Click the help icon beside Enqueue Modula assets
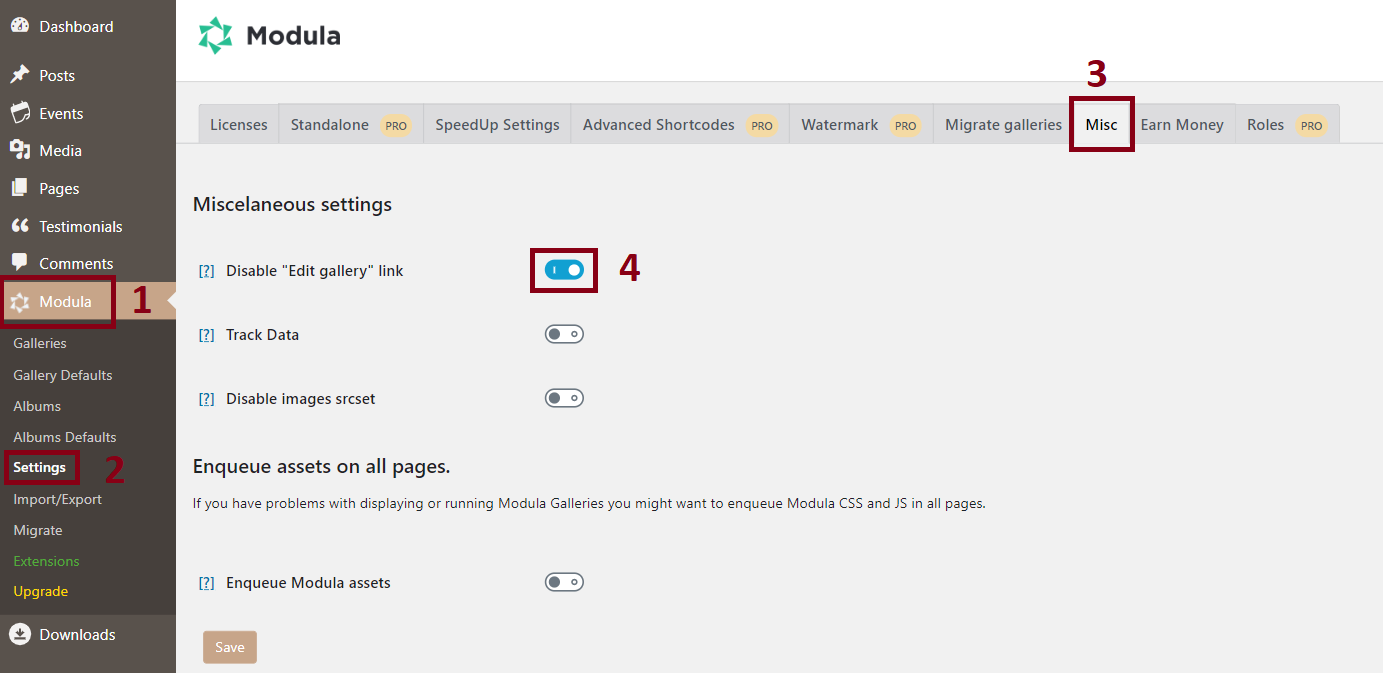This screenshot has height=673, width=1383. (x=206, y=582)
